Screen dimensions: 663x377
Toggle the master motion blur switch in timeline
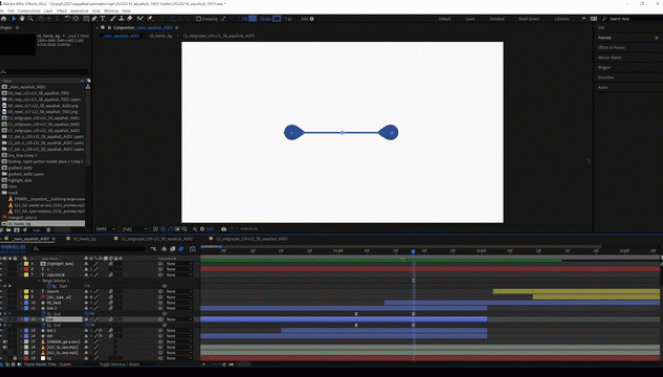pos(181,249)
